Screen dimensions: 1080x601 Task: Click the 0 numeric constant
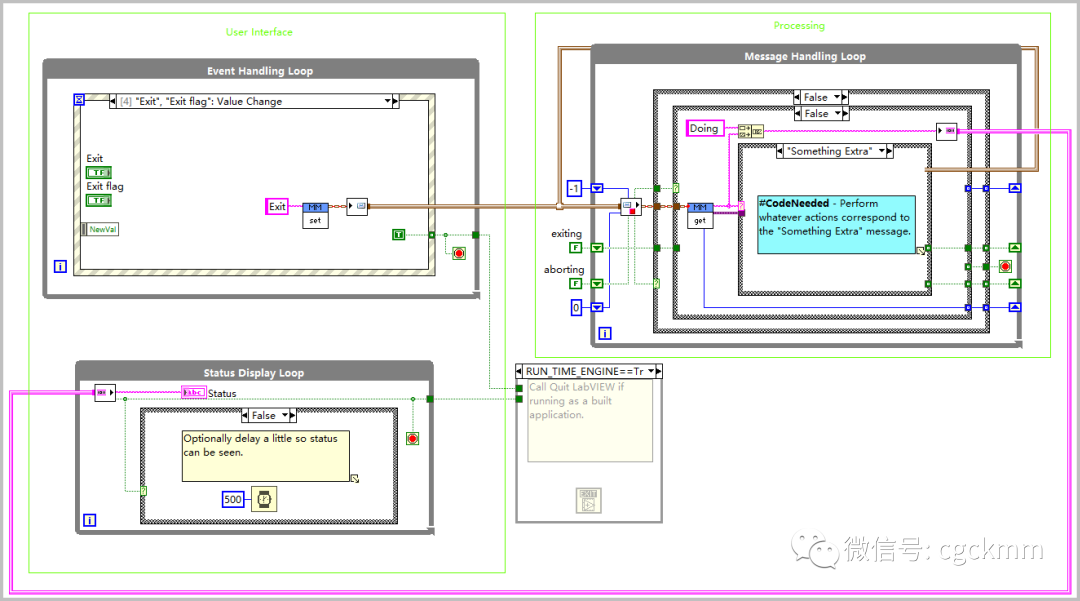[577, 308]
